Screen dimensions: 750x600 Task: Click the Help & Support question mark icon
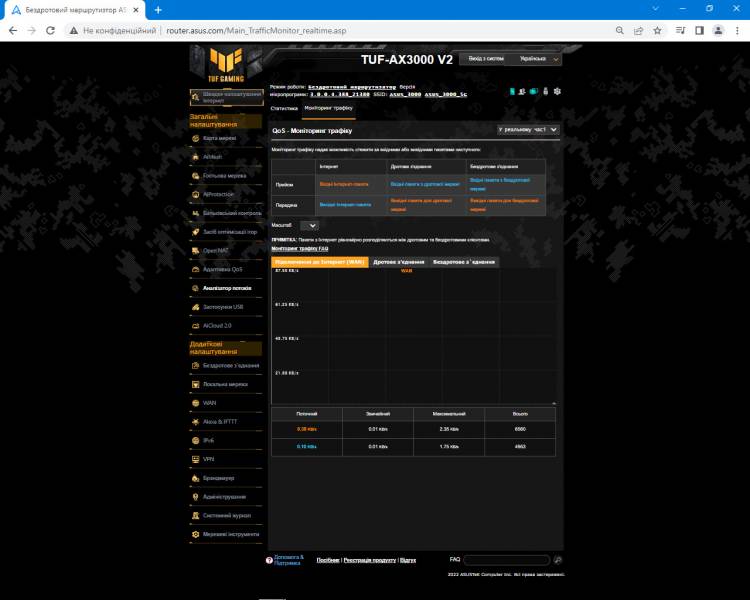coord(269,560)
